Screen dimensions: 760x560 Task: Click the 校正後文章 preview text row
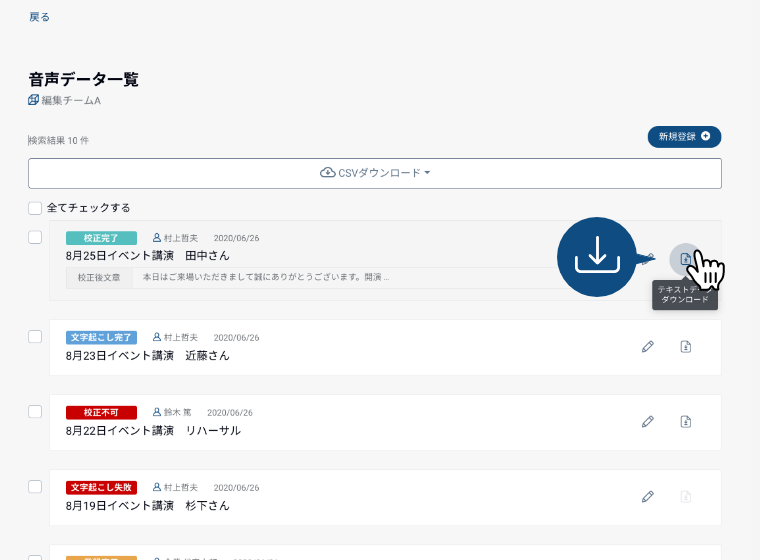[x=265, y=277]
